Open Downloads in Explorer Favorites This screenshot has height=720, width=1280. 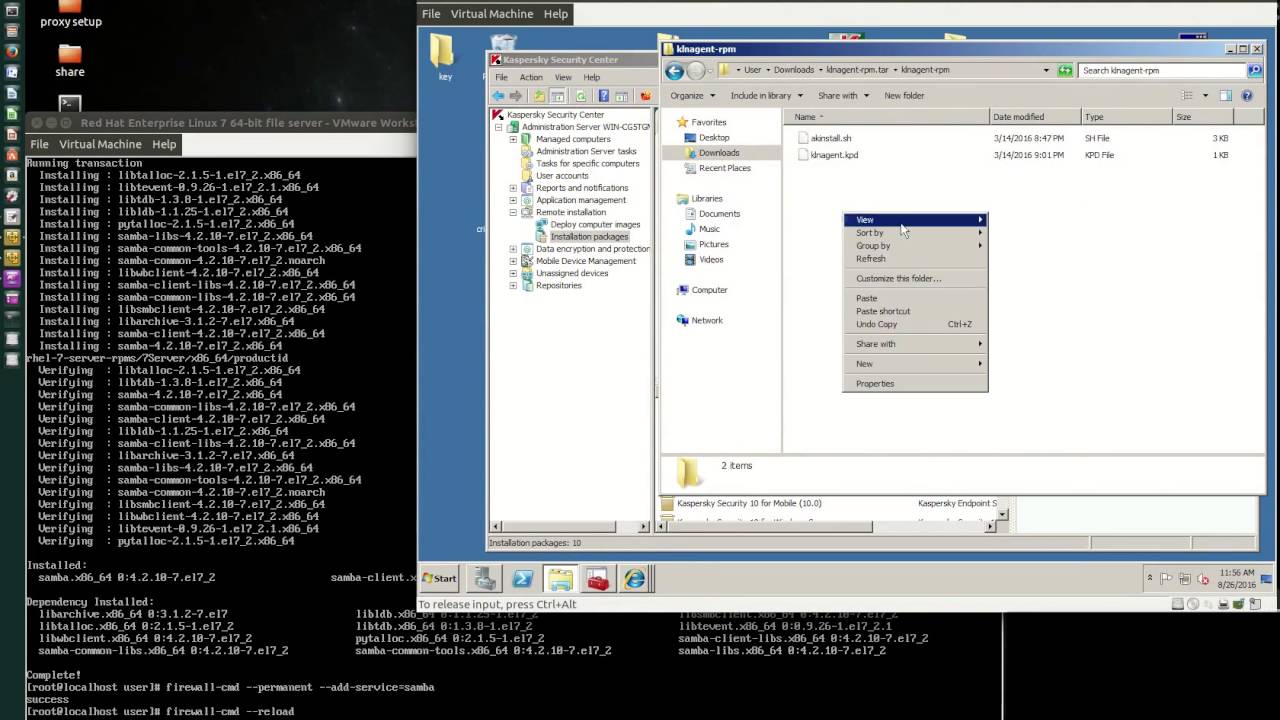pyautogui.click(x=718, y=153)
